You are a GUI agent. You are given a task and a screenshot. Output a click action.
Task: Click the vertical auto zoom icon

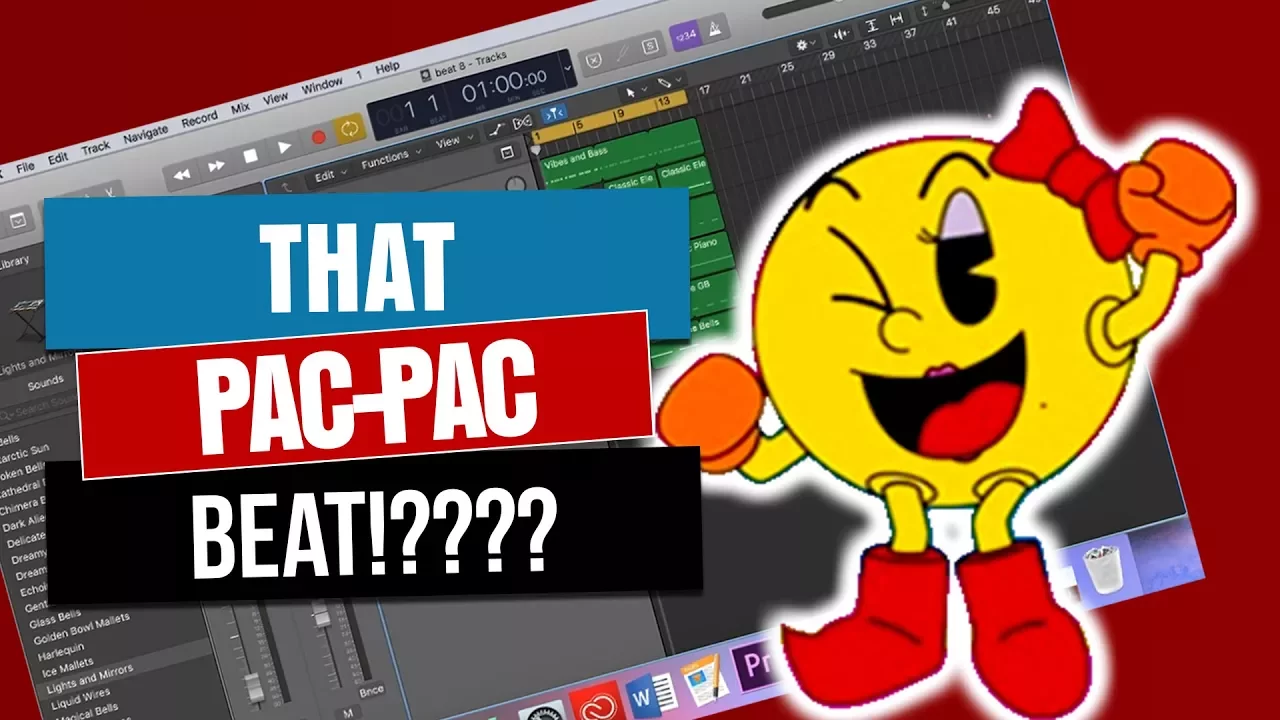point(871,27)
